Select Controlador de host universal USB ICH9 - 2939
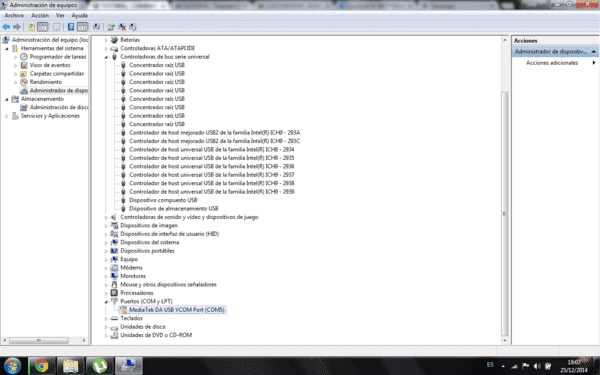Screen dimensions: 600x375 click(x=212, y=191)
